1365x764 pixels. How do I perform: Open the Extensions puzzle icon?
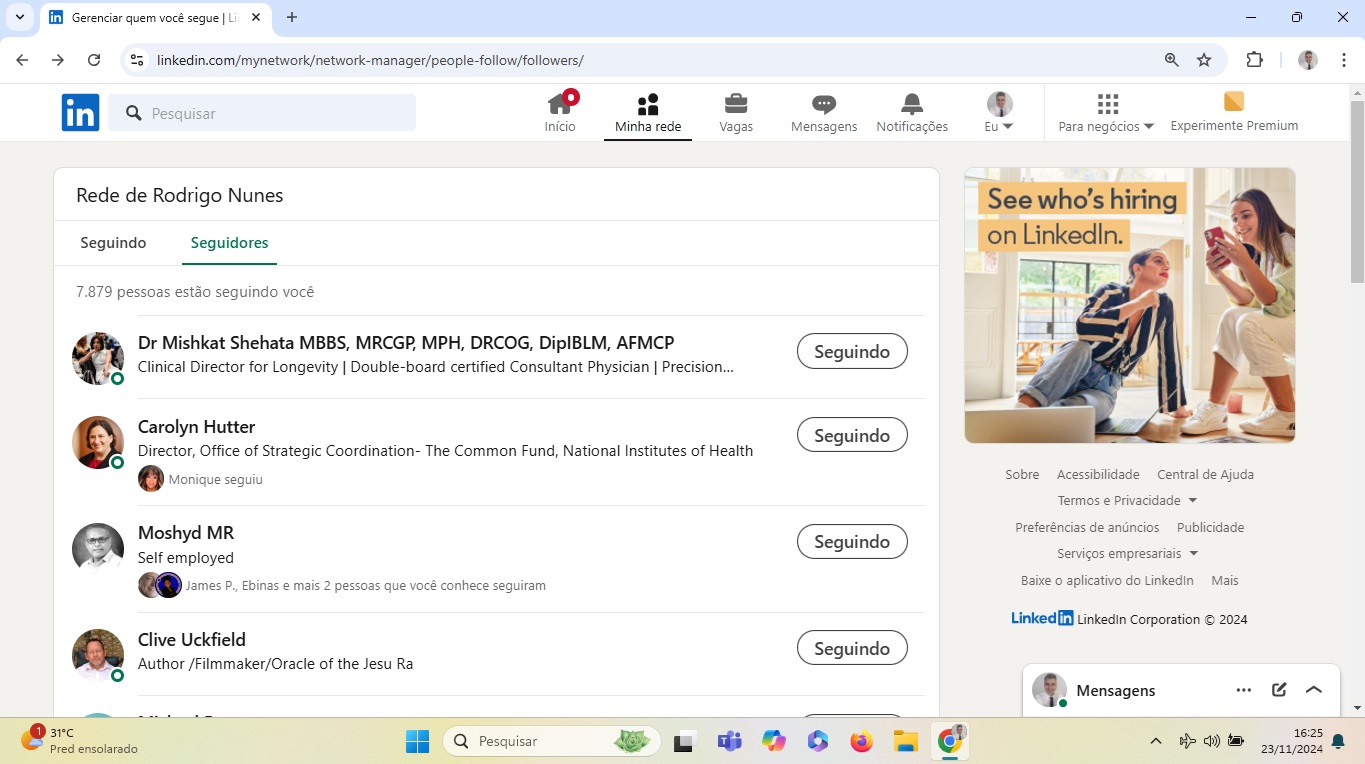[x=1254, y=60]
